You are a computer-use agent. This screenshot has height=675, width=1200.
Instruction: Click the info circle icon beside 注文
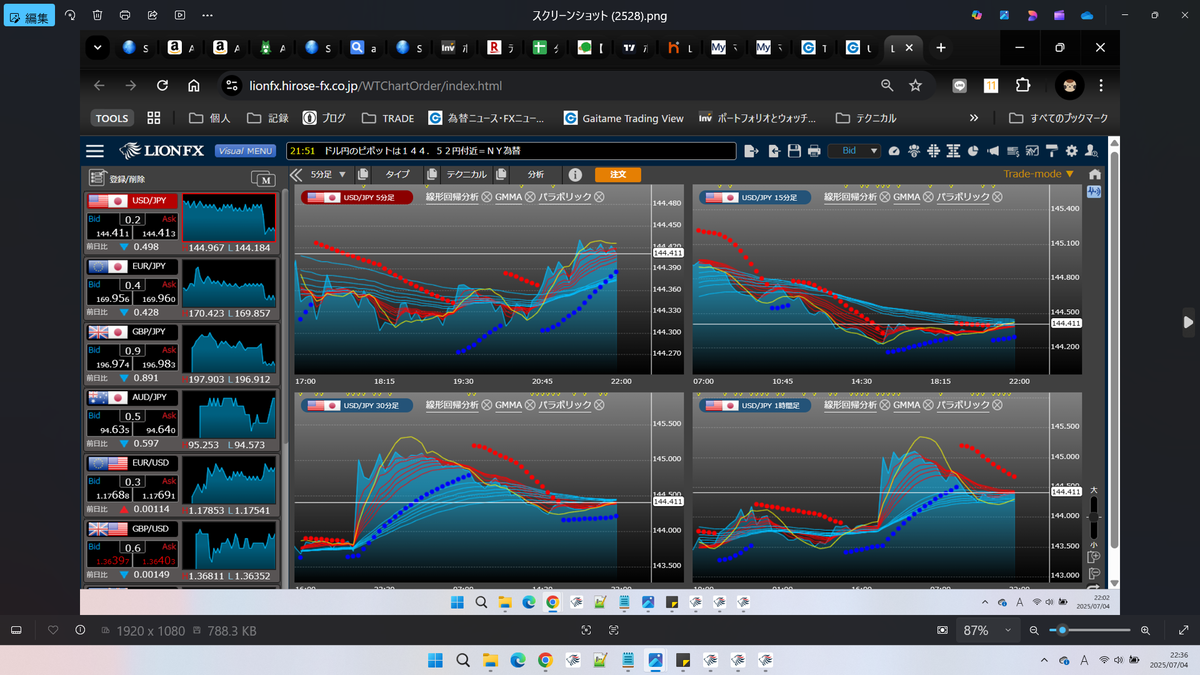(x=575, y=174)
